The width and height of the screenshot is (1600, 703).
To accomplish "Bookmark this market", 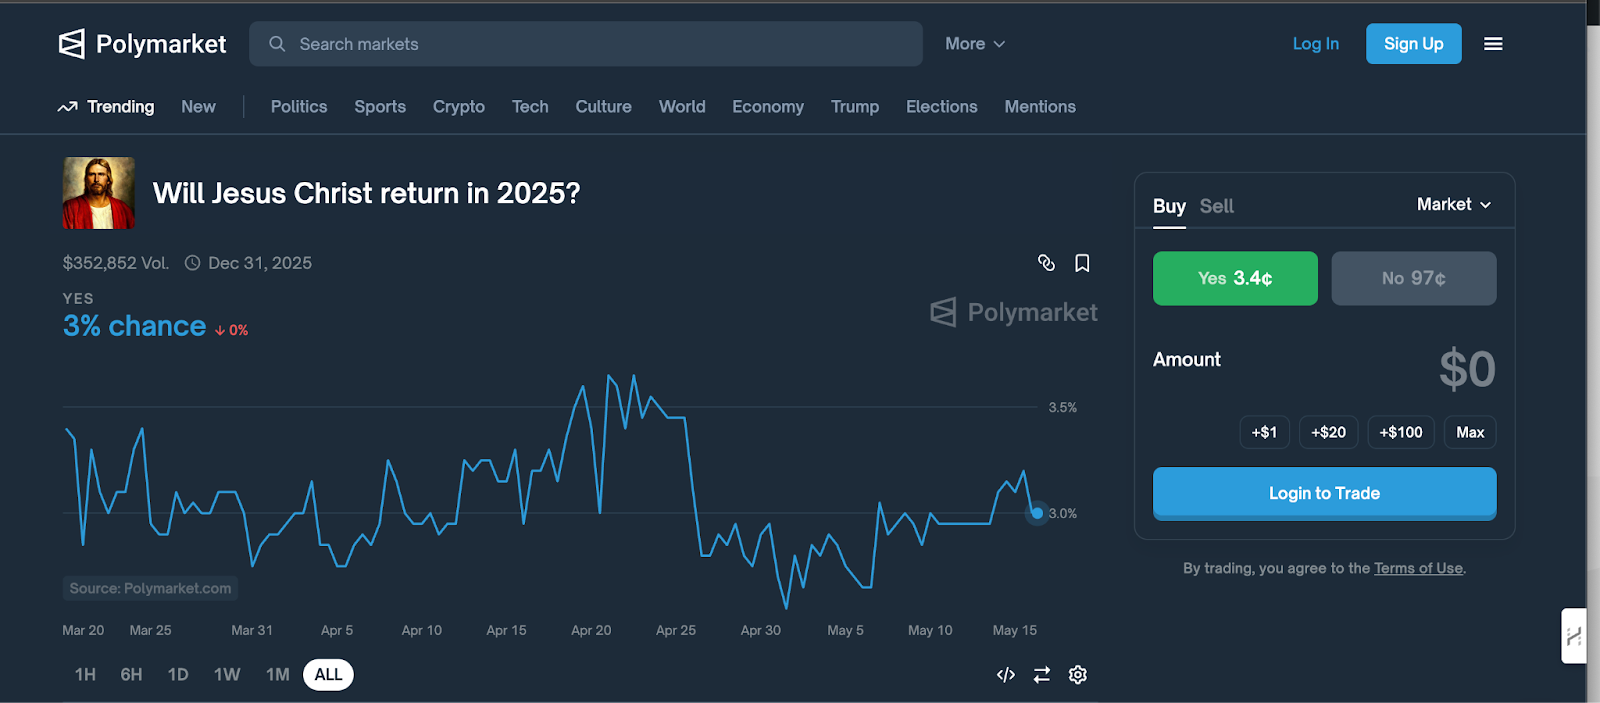I will 1082,263.
